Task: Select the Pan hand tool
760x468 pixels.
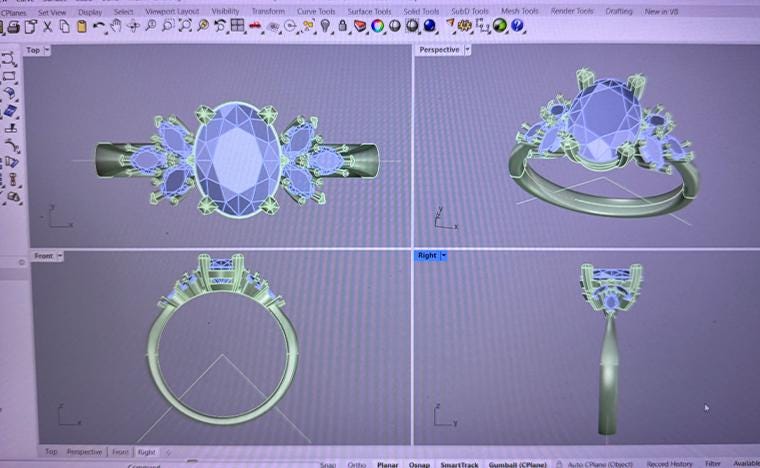Action: click(116, 26)
